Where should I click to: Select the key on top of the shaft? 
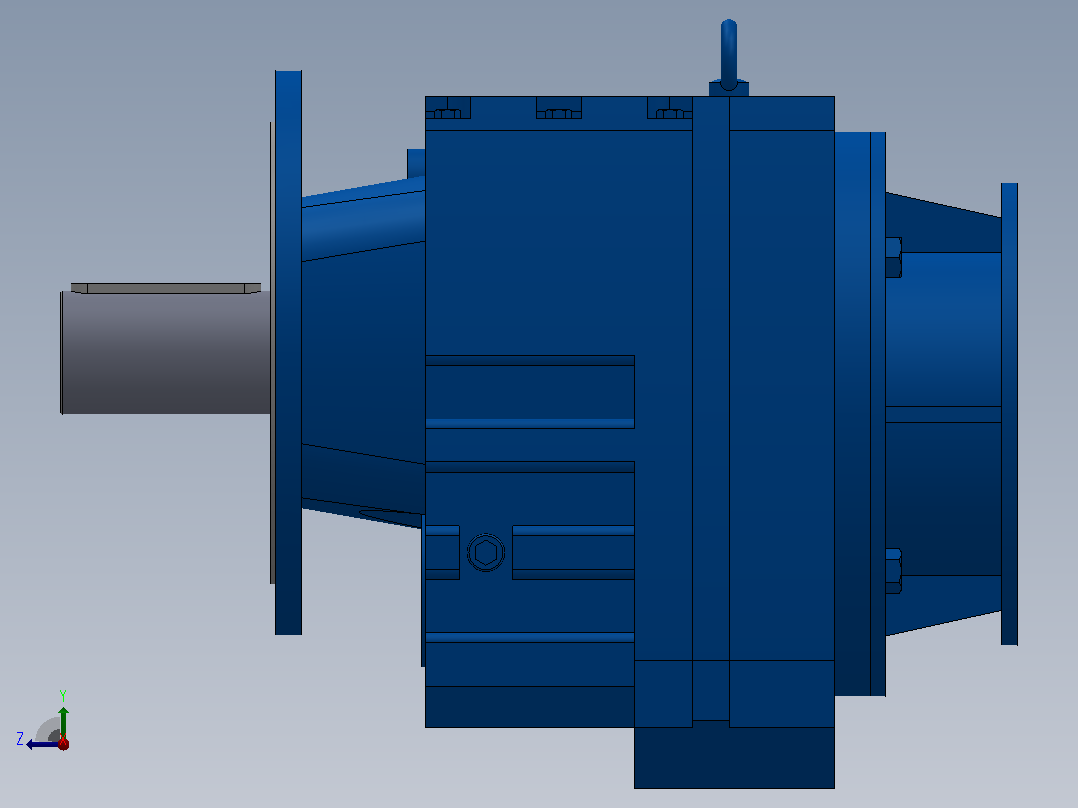(166, 288)
